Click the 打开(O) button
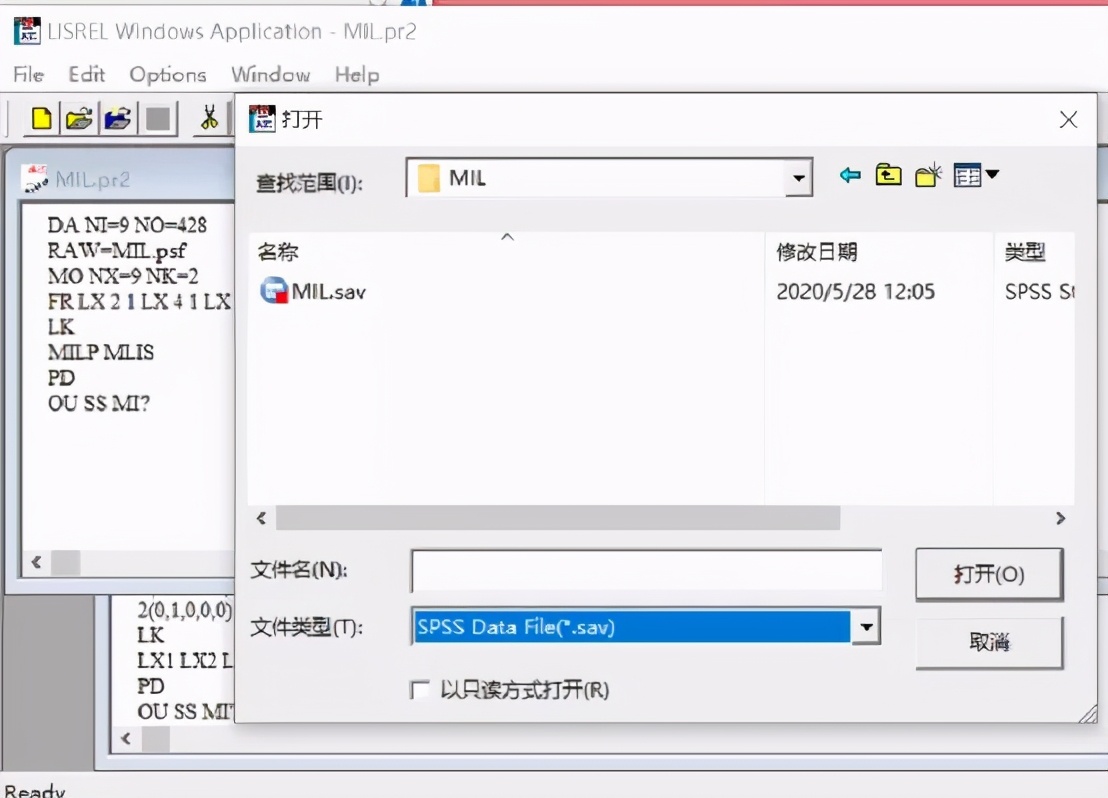This screenshot has width=1108, height=798. (988, 574)
